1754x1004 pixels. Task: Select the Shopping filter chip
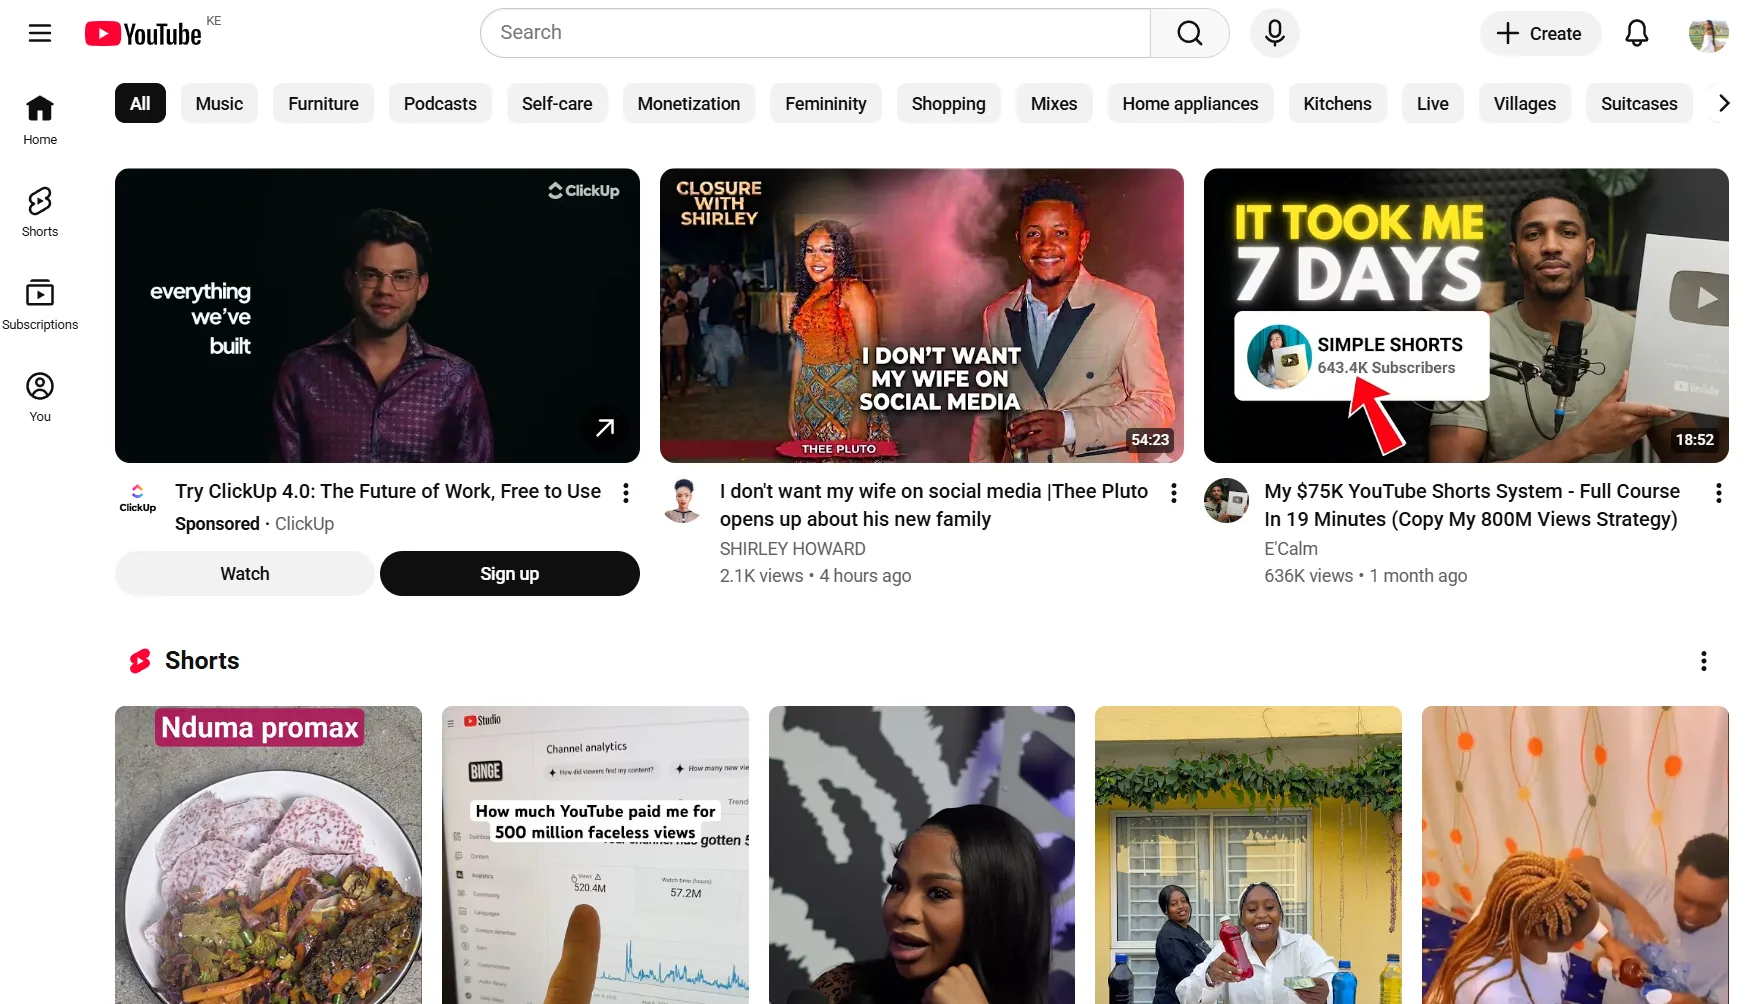point(949,103)
